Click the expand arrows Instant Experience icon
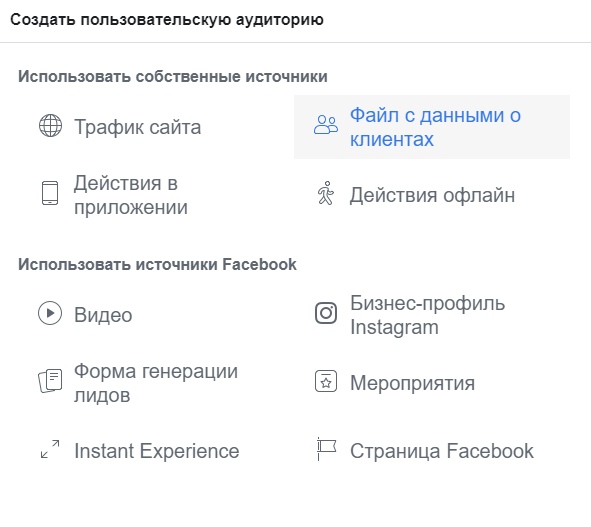591x527 pixels. pyautogui.click(x=50, y=449)
